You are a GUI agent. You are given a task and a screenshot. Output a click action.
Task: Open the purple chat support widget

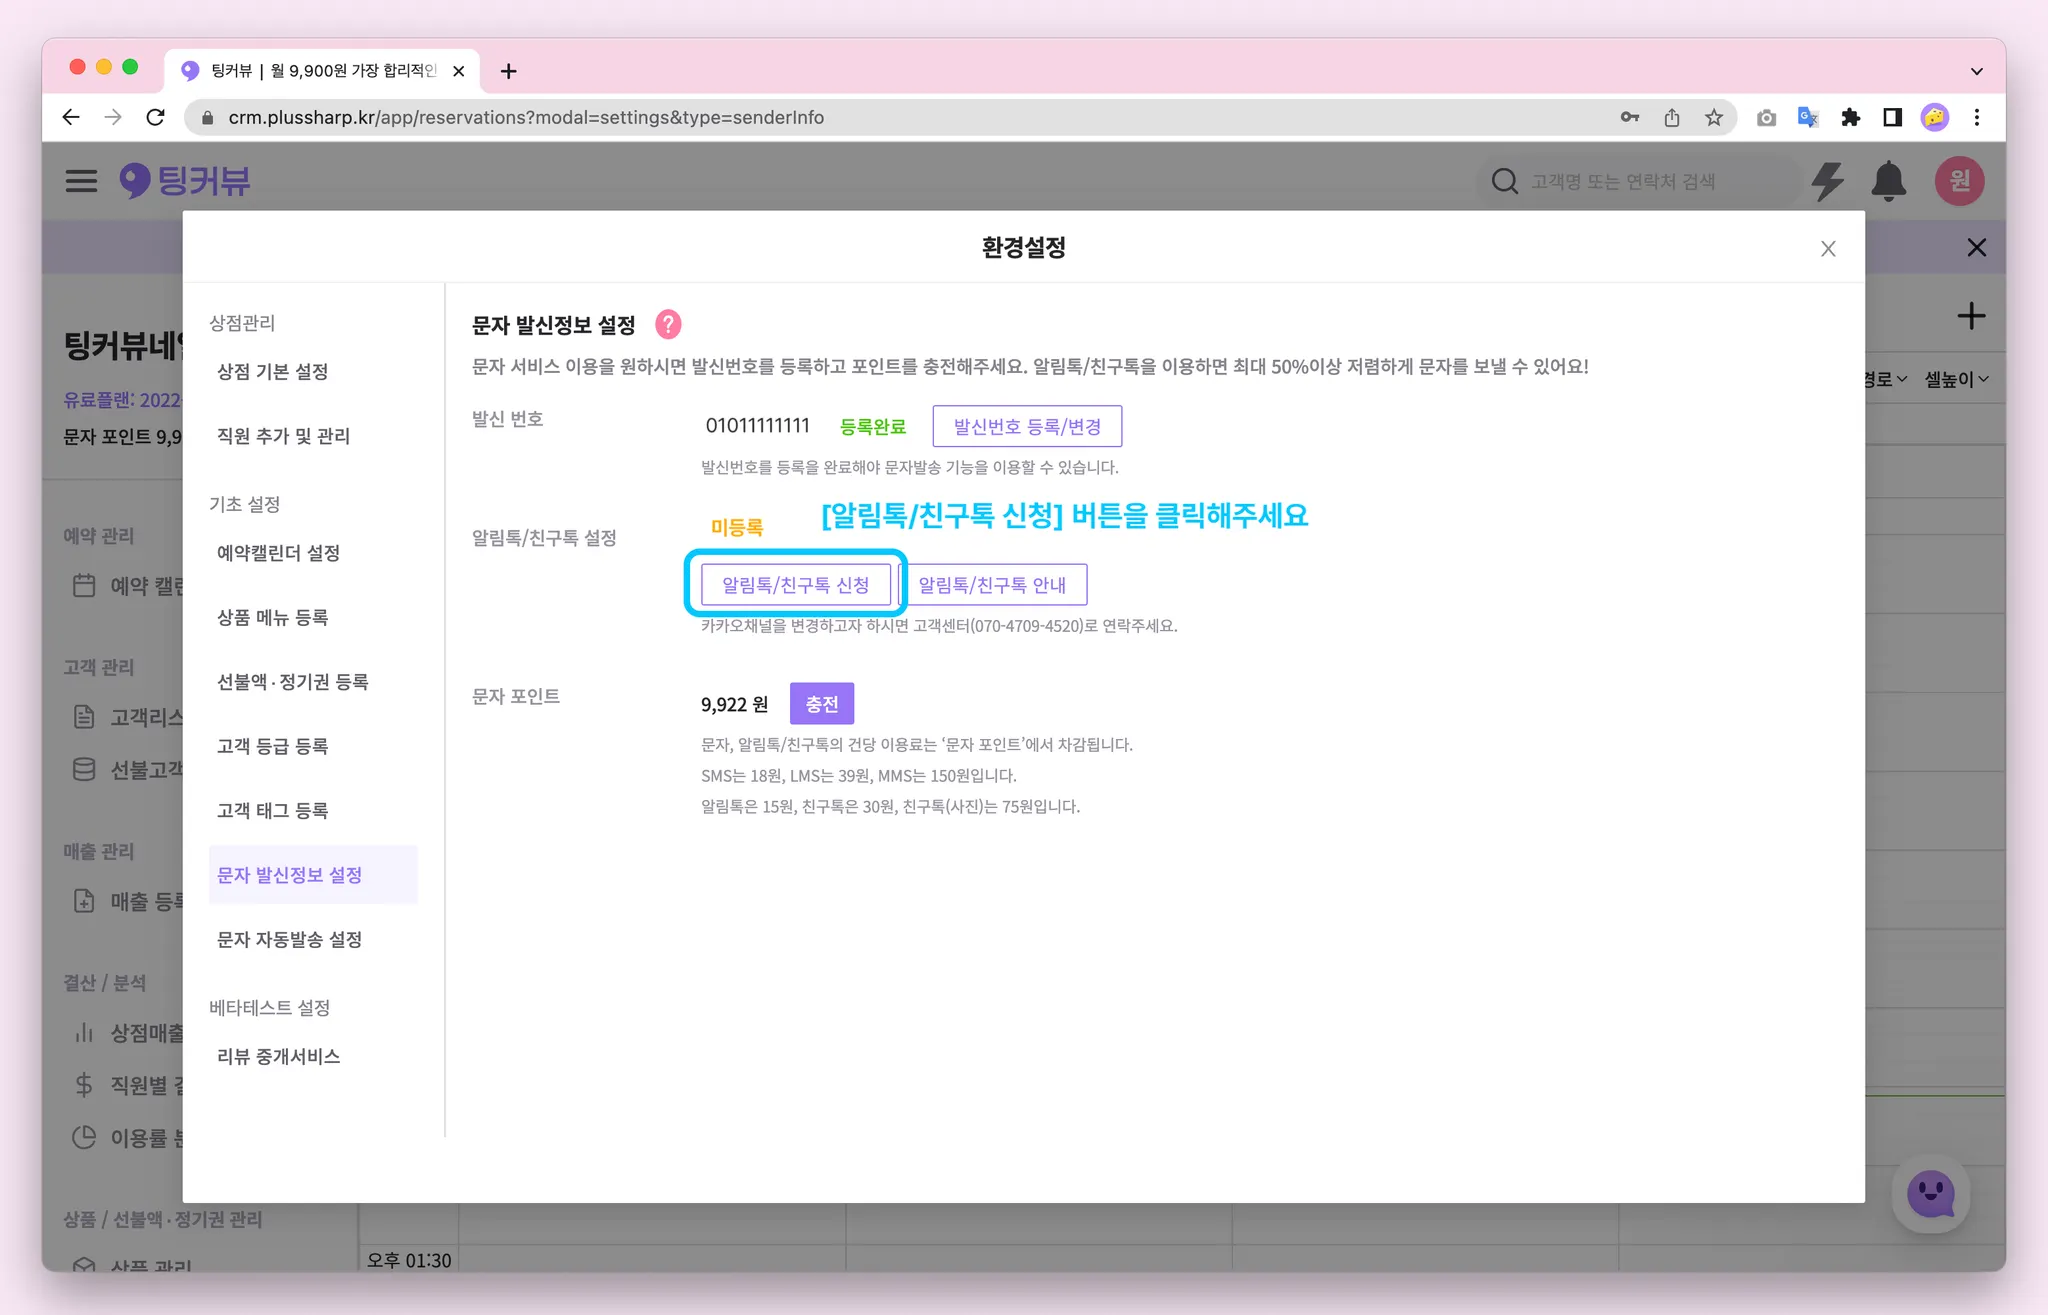(1930, 1194)
